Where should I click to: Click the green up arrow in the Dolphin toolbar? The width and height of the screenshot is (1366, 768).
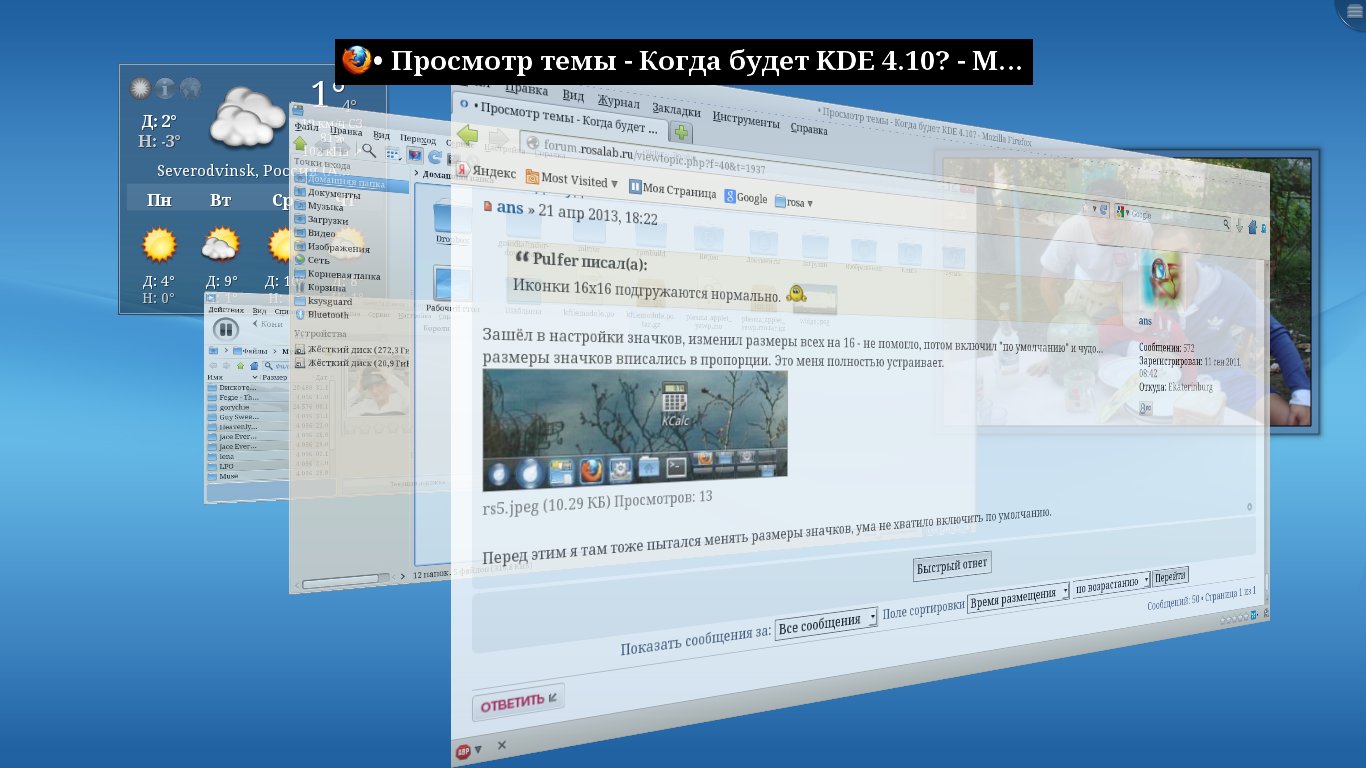coord(299,144)
